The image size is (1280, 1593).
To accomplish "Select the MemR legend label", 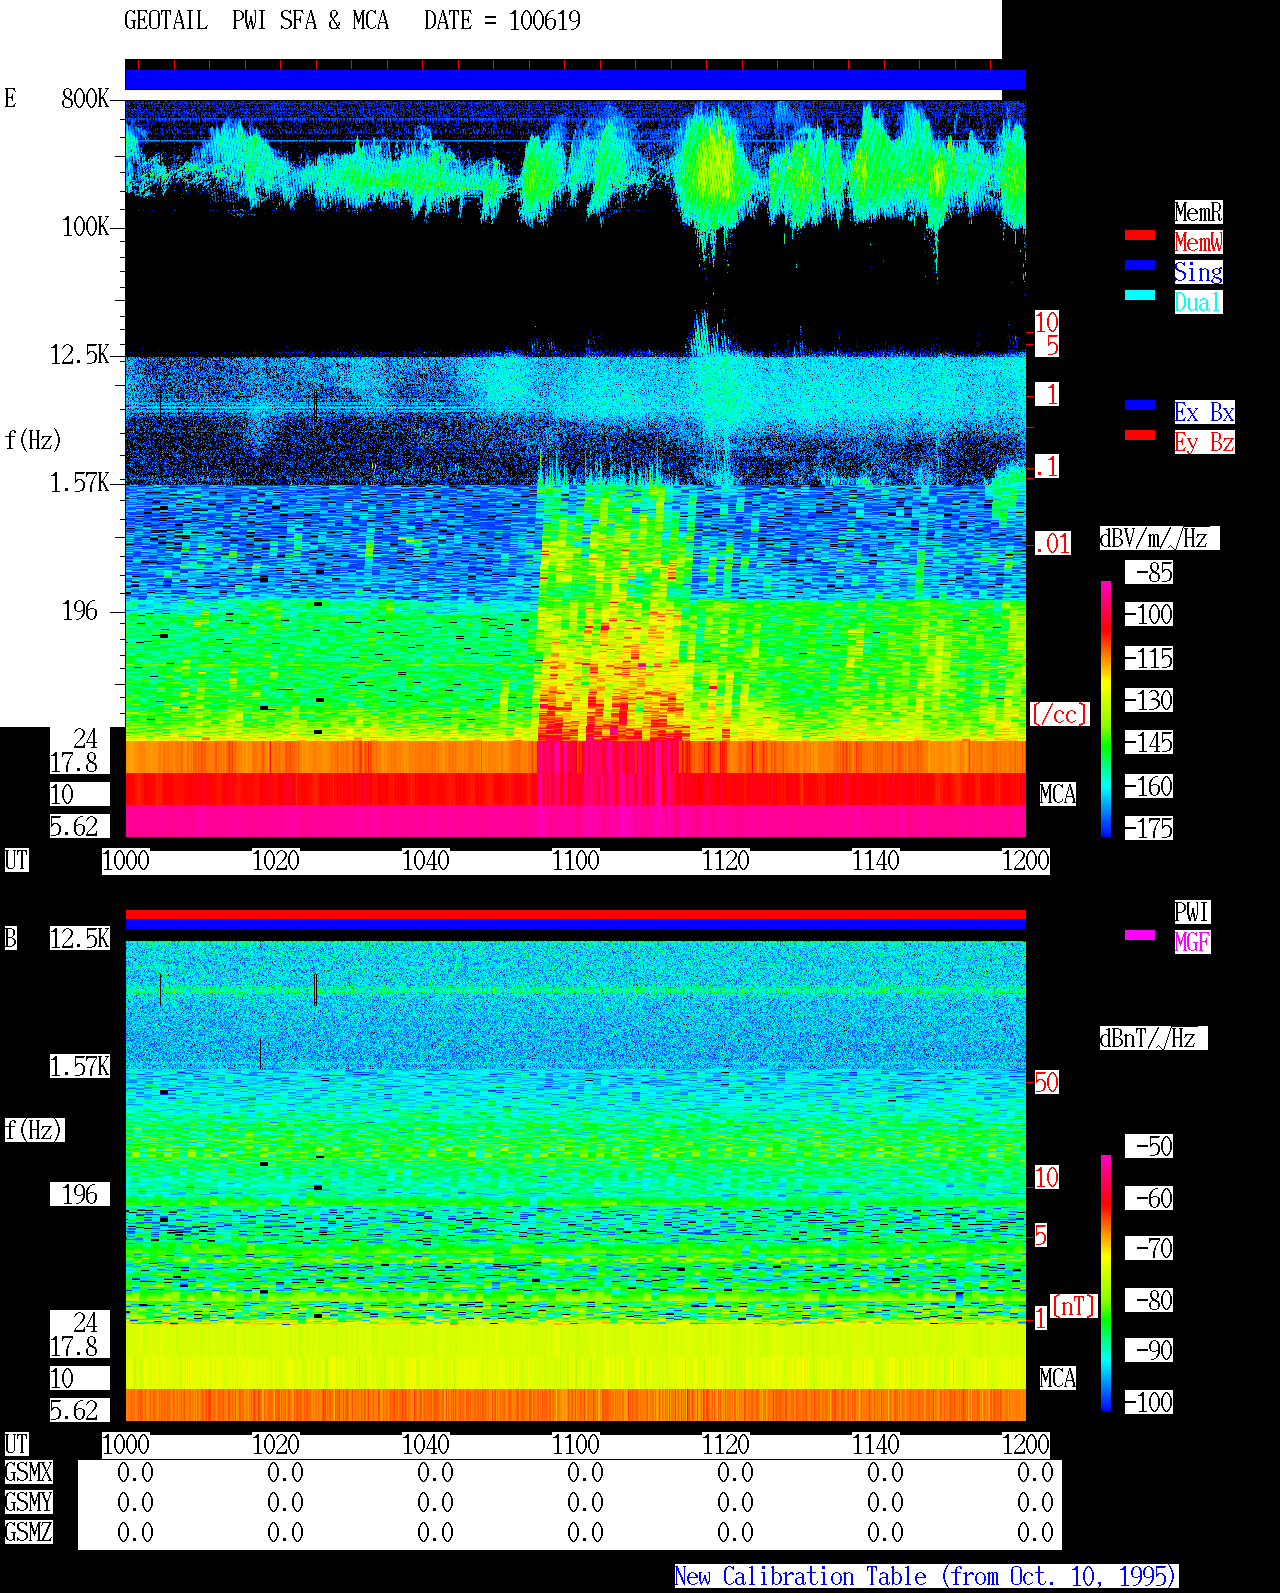I will coord(1198,212).
